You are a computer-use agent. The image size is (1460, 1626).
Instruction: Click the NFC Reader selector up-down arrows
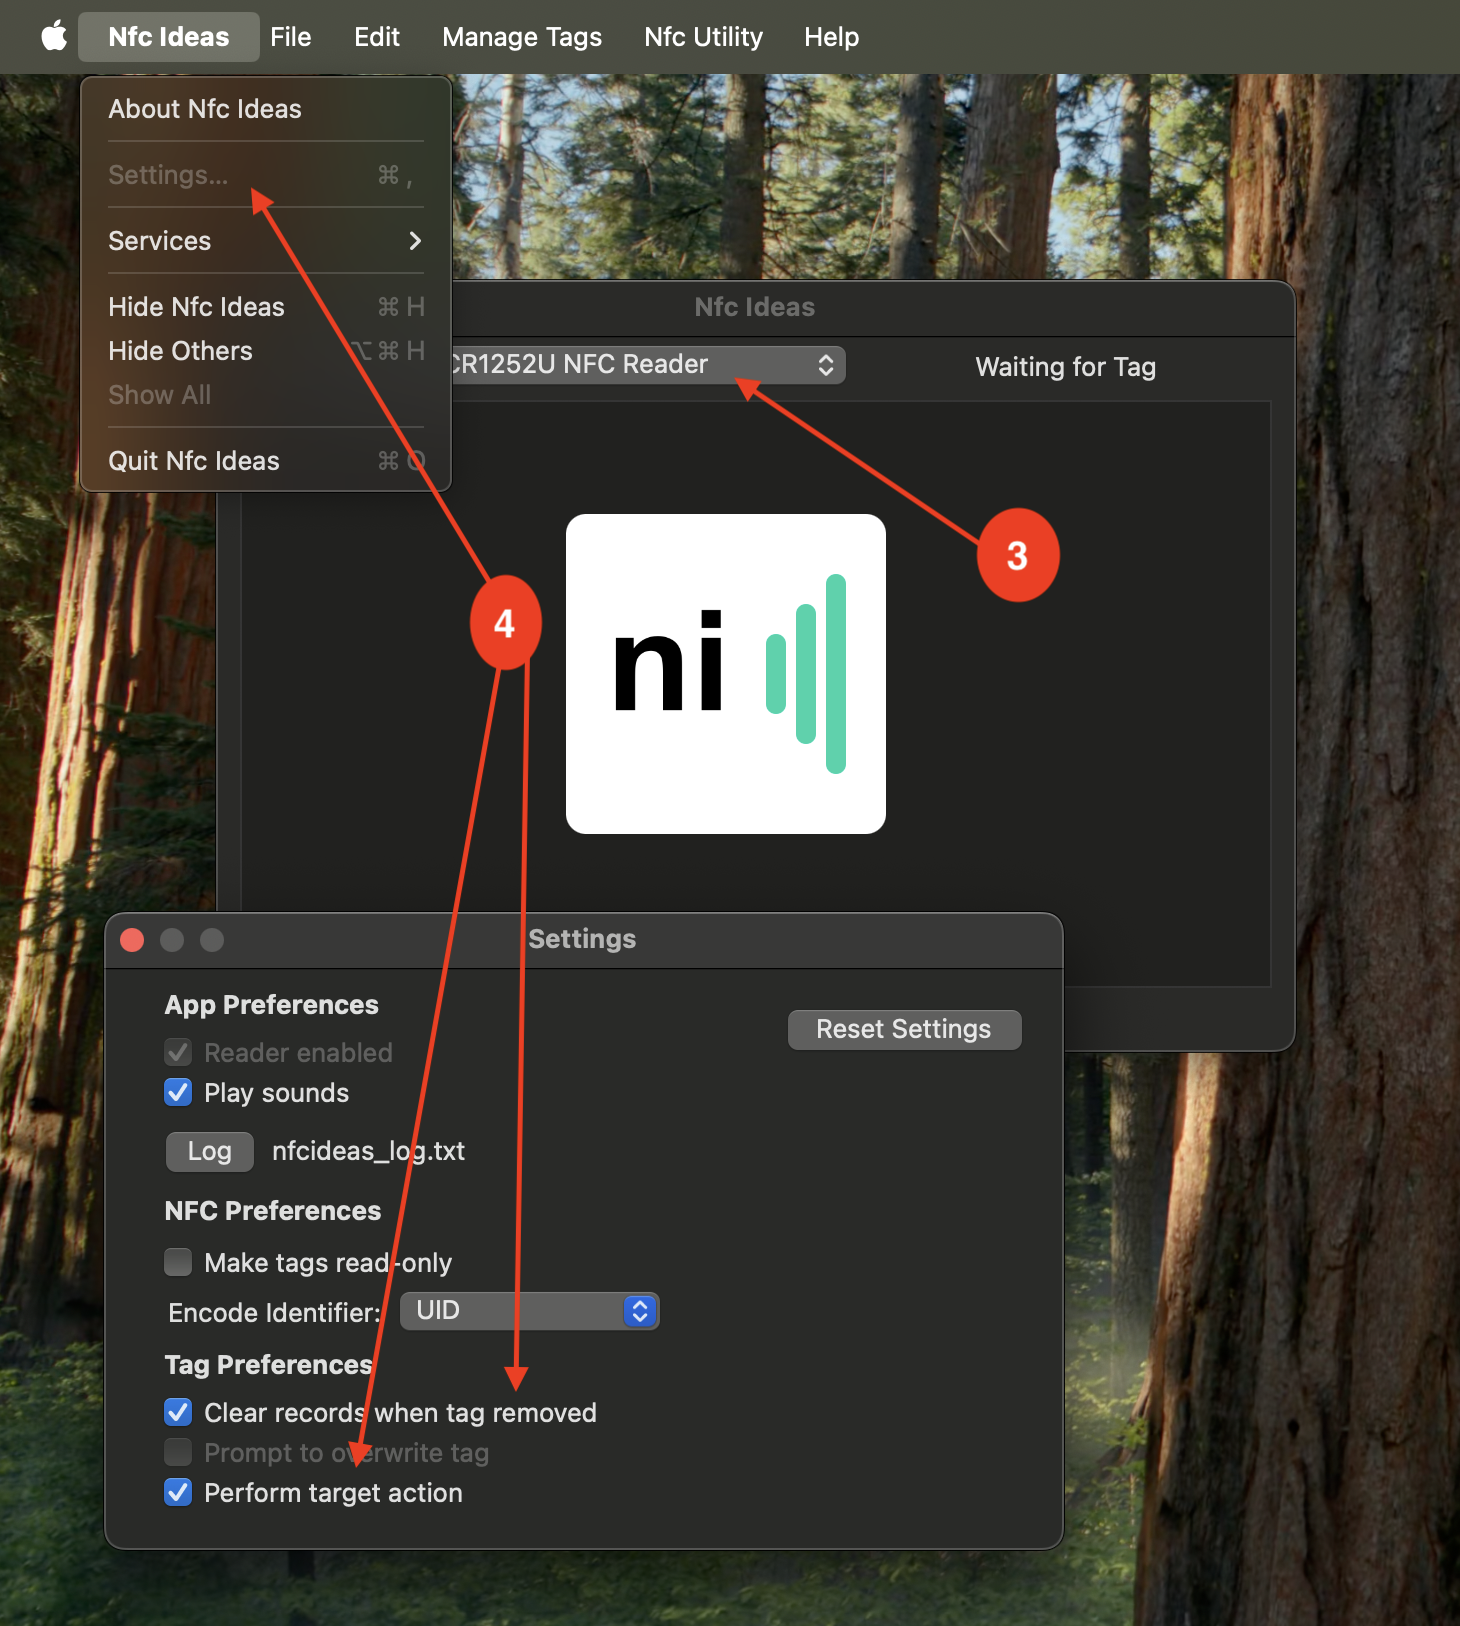coord(826,365)
